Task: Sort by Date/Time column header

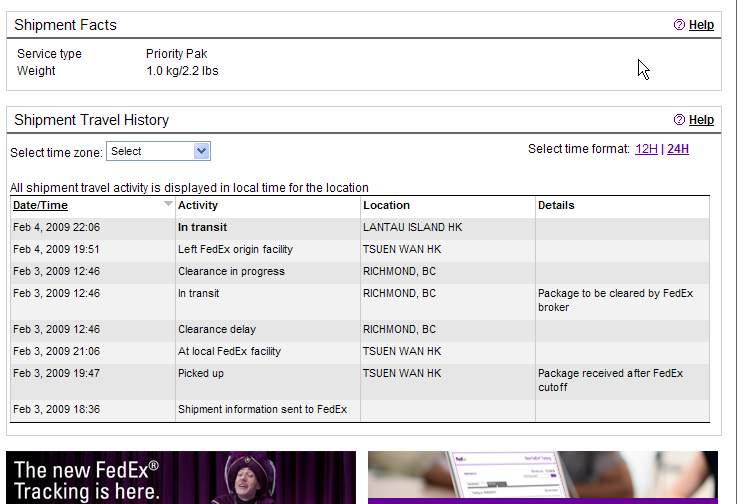Action: click(40, 205)
